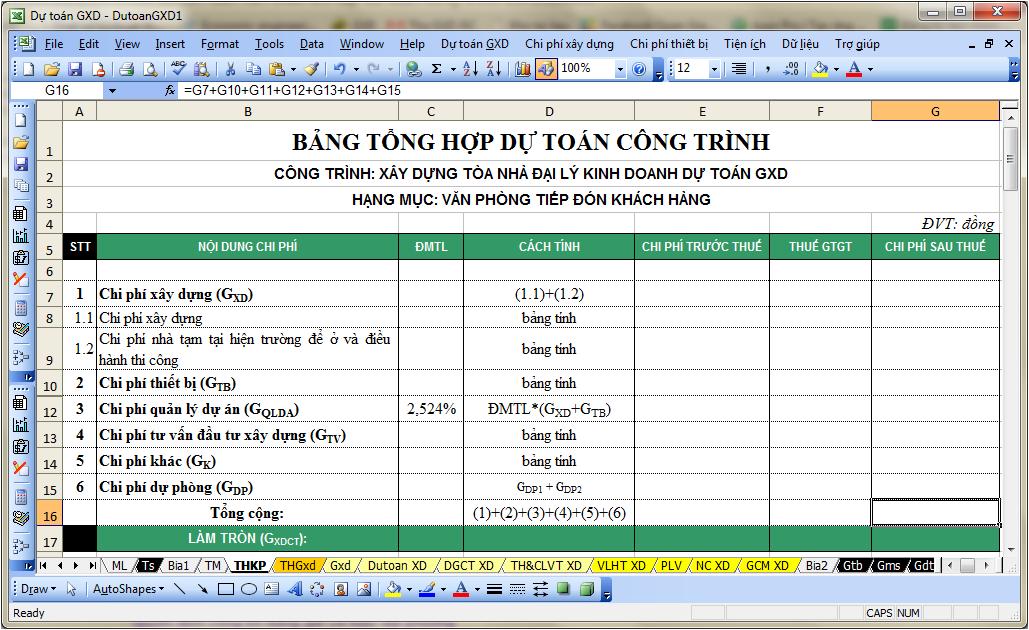
Task: Toggle Merge and Center alignment button
Action: tap(739, 69)
